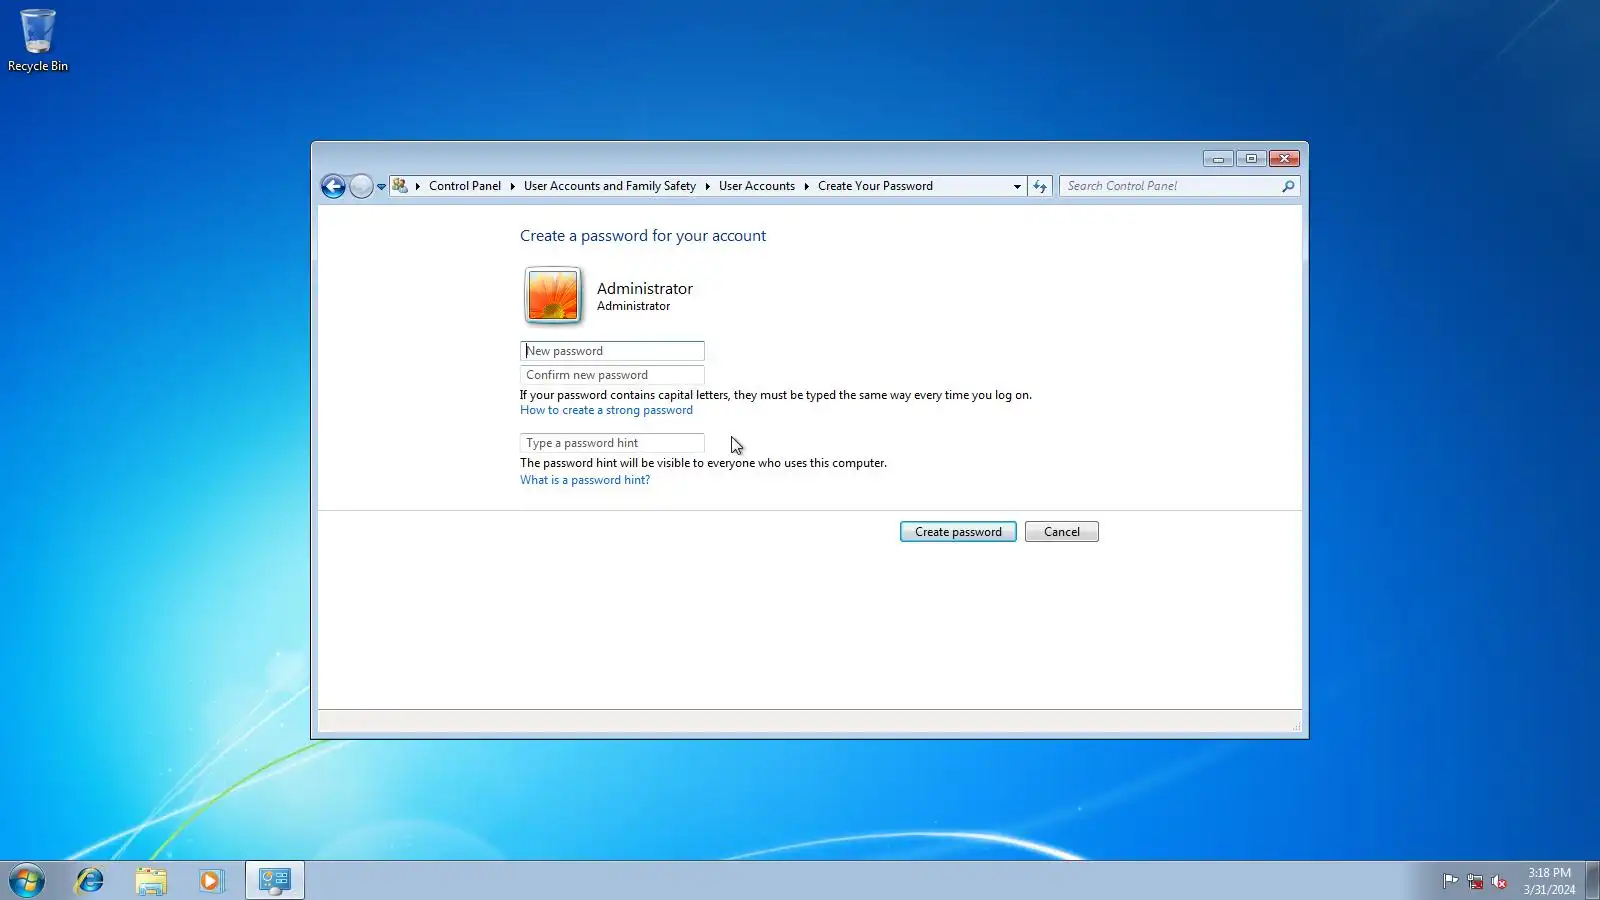This screenshot has width=1600, height=900.
Task: Go back with the Back arrow button
Action: click(x=333, y=186)
